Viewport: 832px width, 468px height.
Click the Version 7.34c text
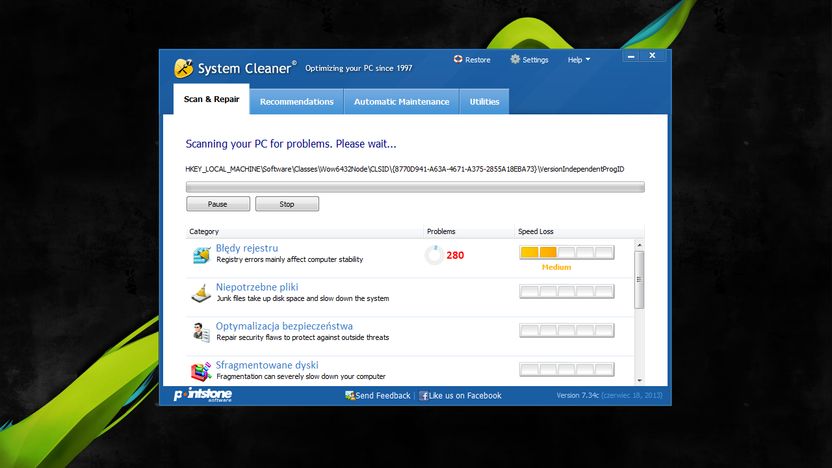click(x=577, y=395)
